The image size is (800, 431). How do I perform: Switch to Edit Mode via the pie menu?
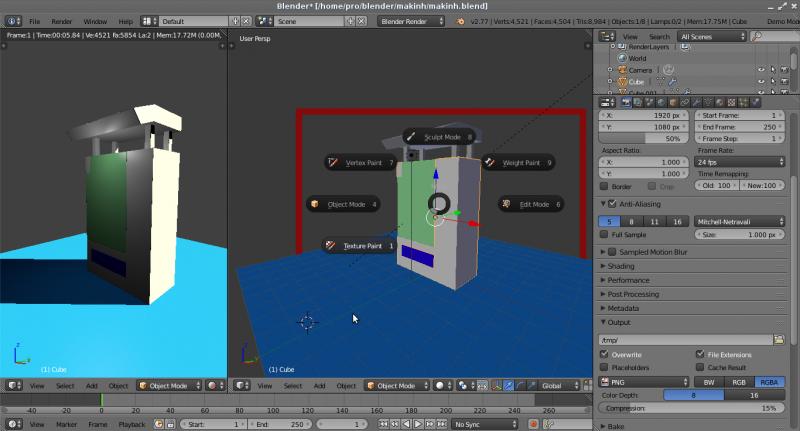click(x=532, y=204)
